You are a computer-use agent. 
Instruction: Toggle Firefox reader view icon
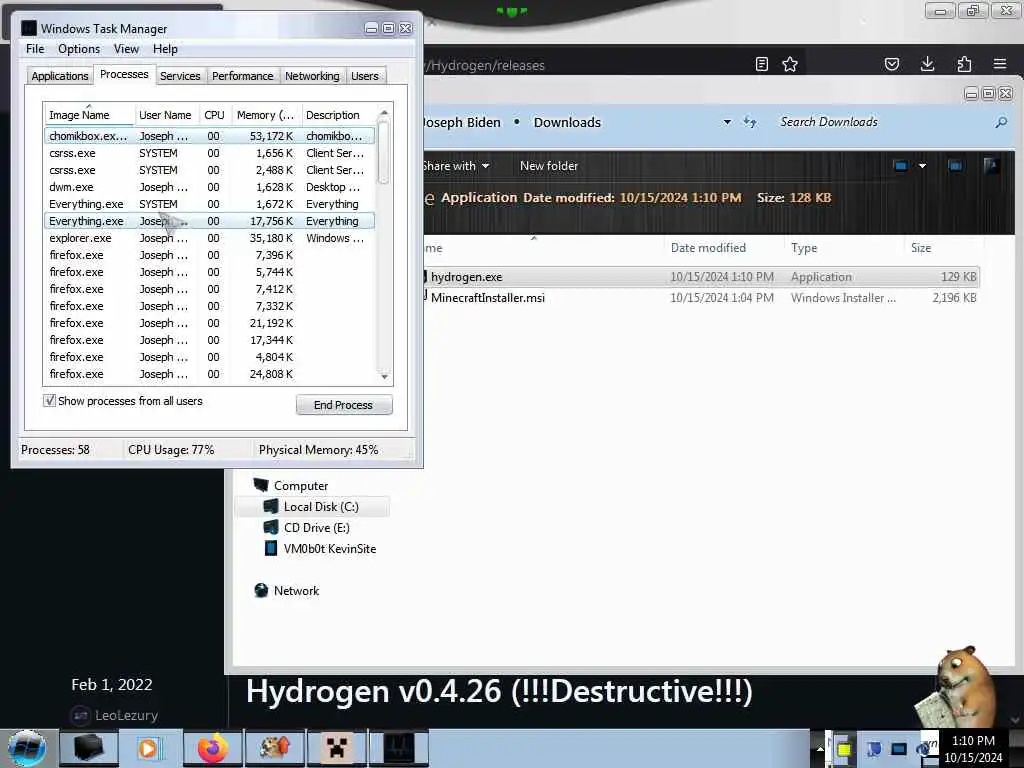(x=761, y=64)
